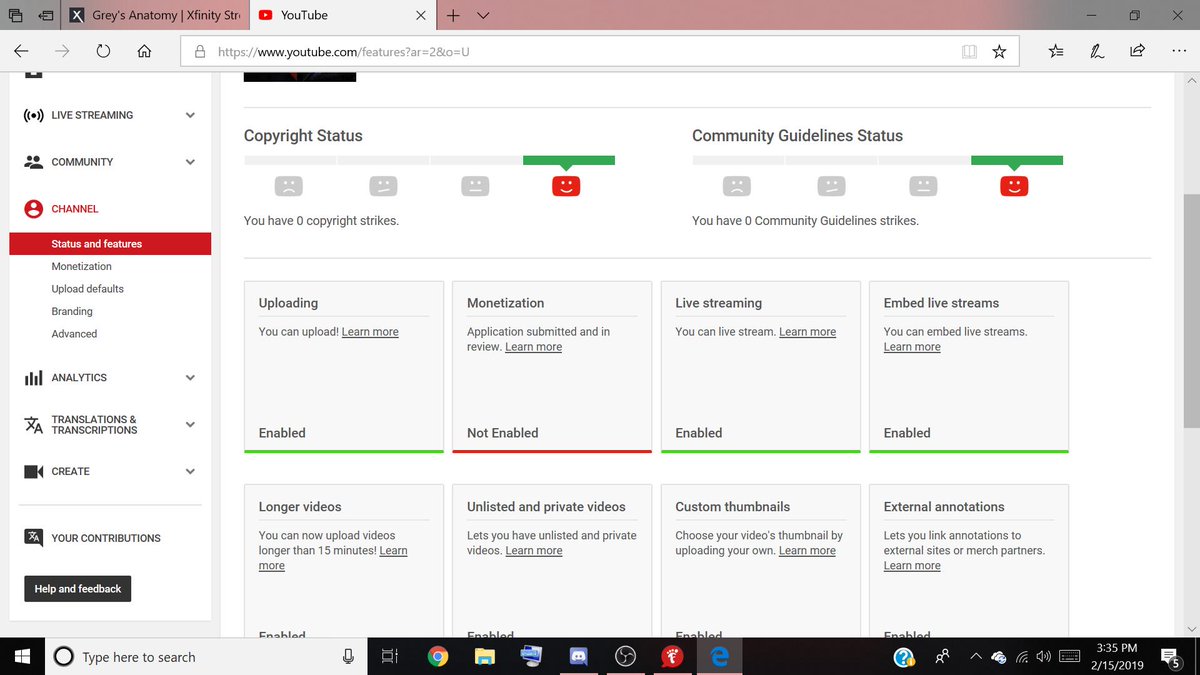Expand Analytics sidebar section
Screen dimensions: 1200x675
tap(190, 378)
